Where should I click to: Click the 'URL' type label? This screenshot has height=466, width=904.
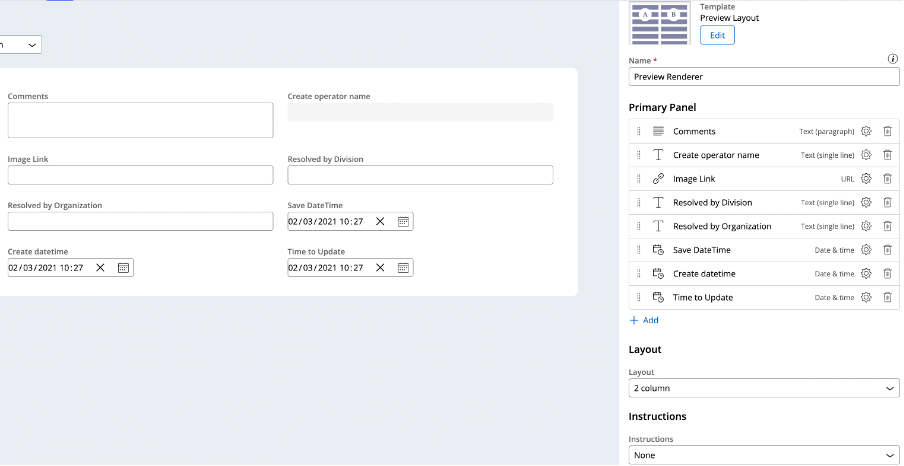click(847, 179)
